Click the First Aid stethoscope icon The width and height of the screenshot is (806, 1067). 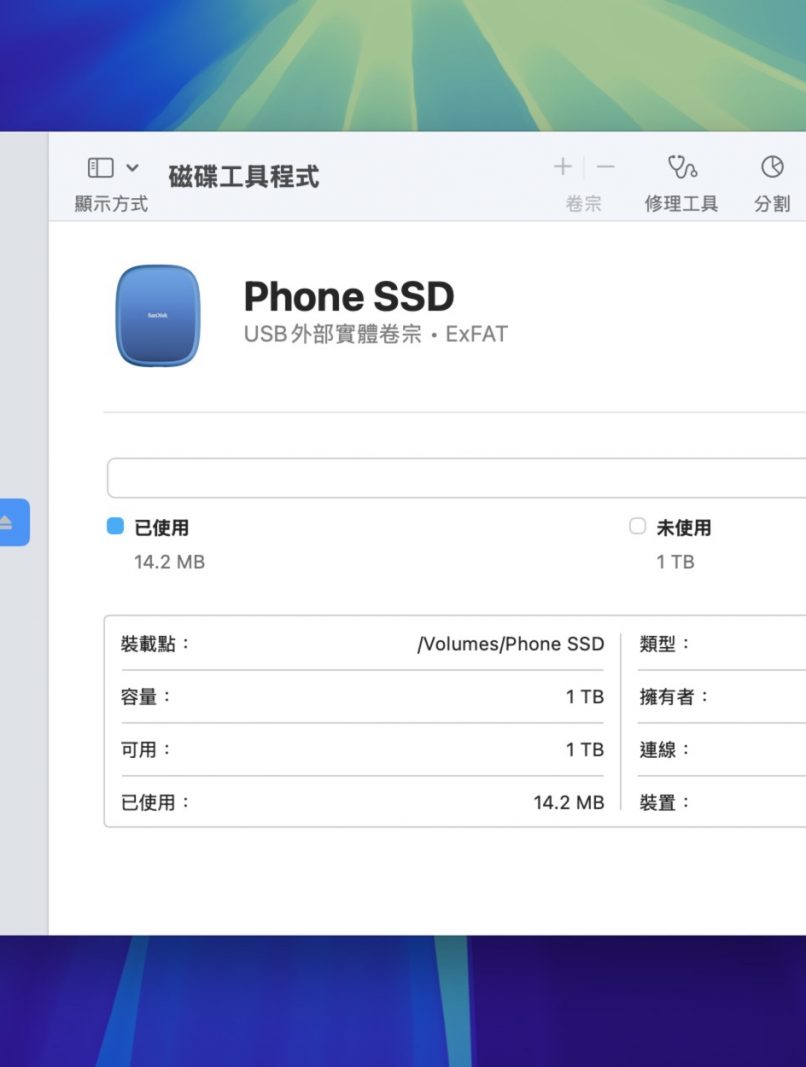pyautogui.click(x=682, y=167)
